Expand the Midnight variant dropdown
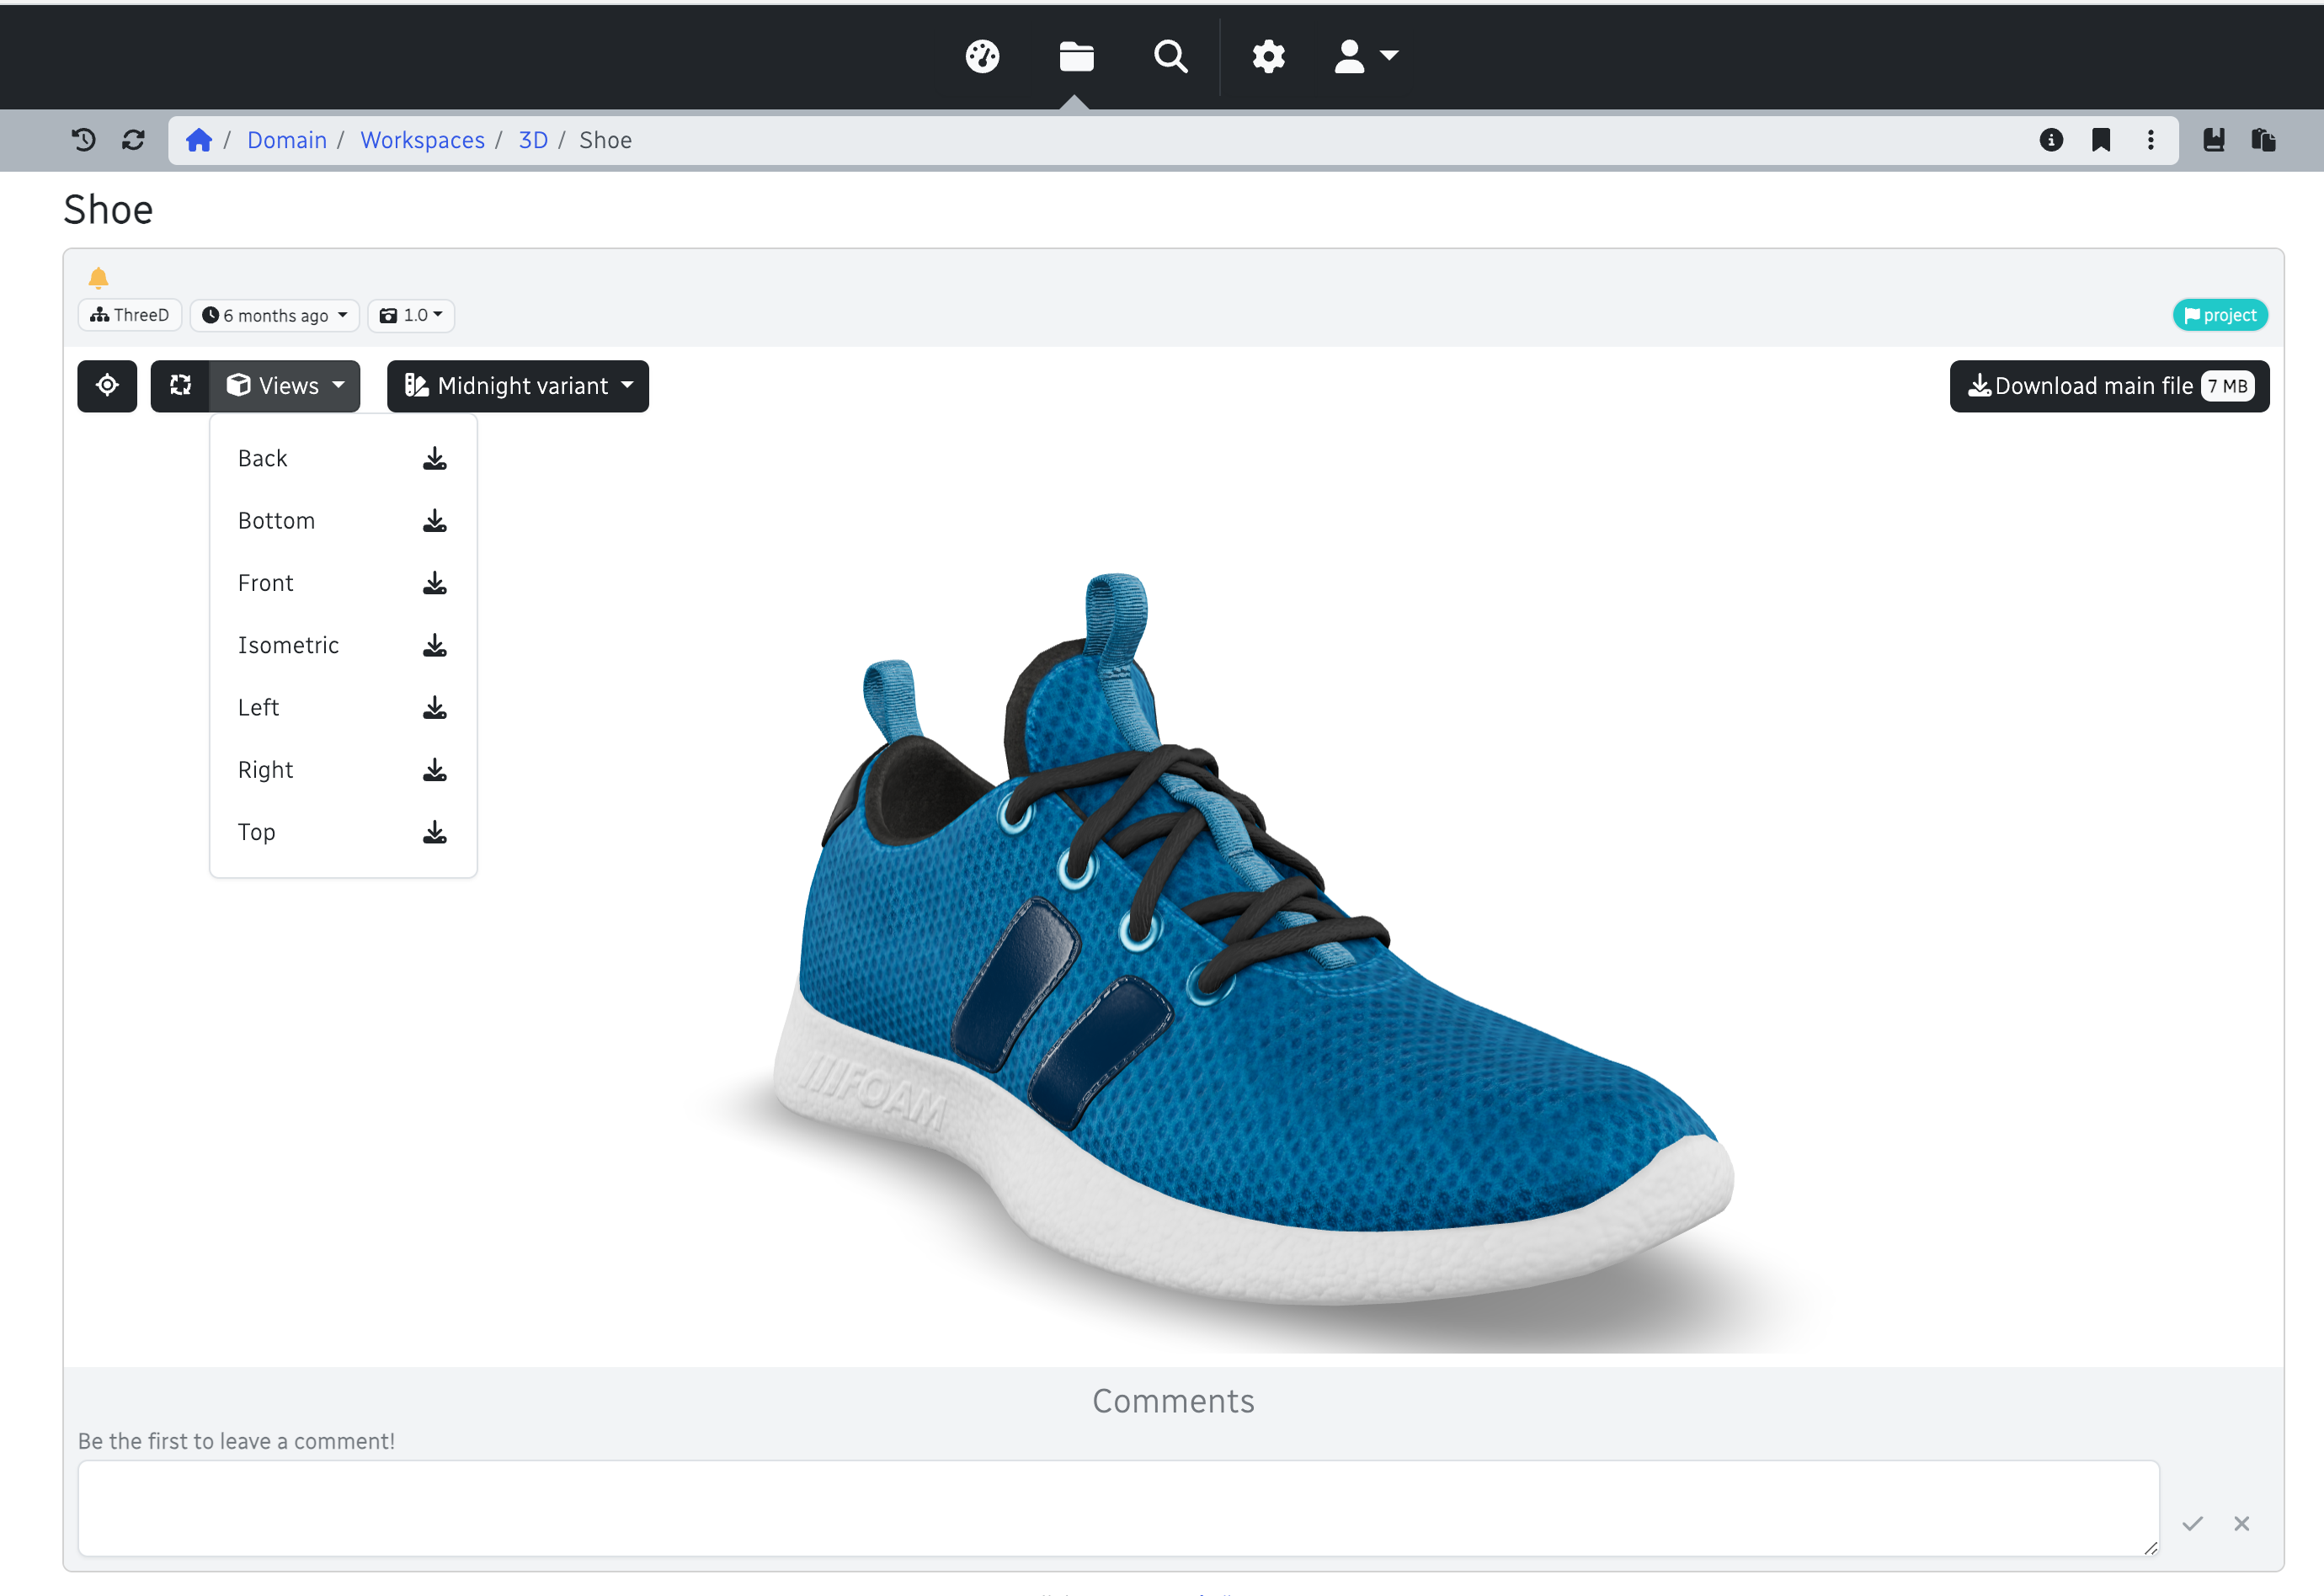The width and height of the screenshot is (2324, 1596). point(518,386)
